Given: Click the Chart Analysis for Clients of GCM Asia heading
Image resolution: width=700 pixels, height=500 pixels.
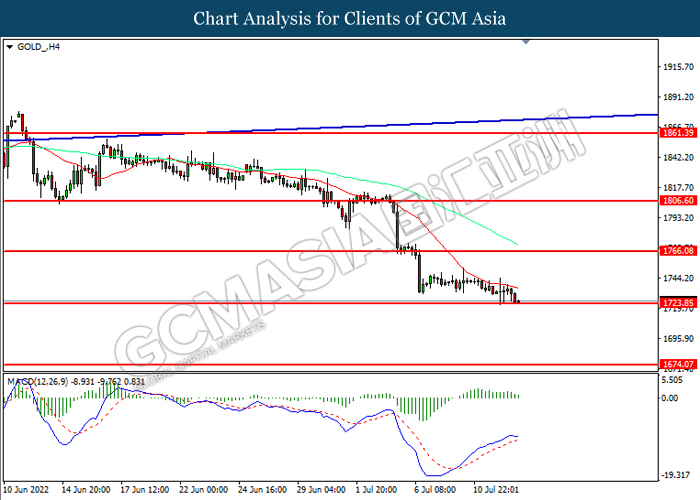Looking at the screenshot, I should tap(350, 18).
